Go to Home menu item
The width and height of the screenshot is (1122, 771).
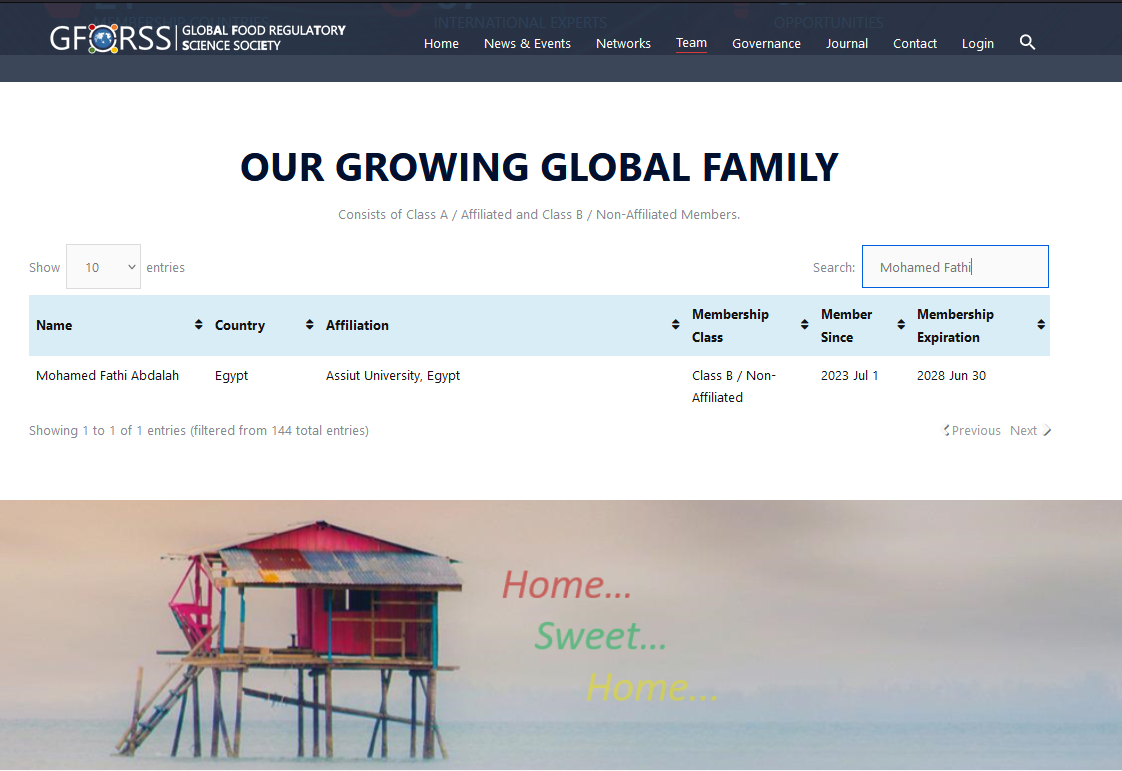[441, 44]
